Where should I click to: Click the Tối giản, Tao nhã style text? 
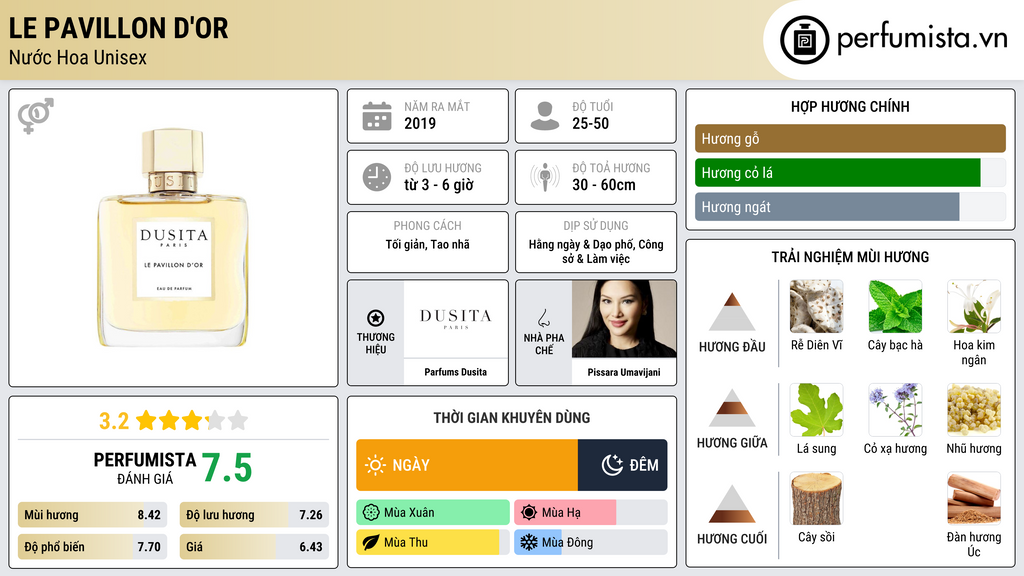click(428, 245)
